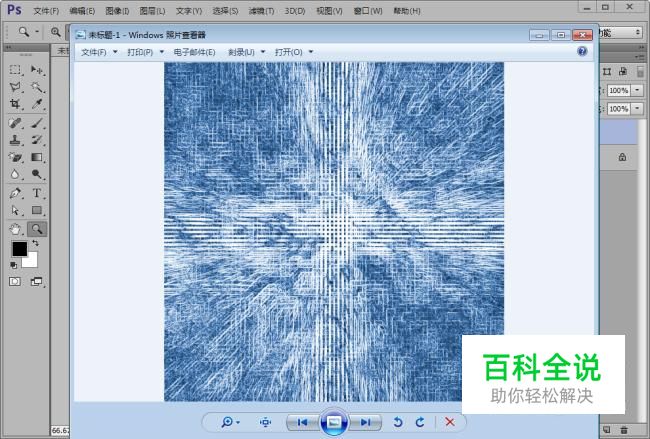Viewport: 650px width, 439px height.
Task: Open Photo Viewer help icon
Action: [x=582, y=51]
